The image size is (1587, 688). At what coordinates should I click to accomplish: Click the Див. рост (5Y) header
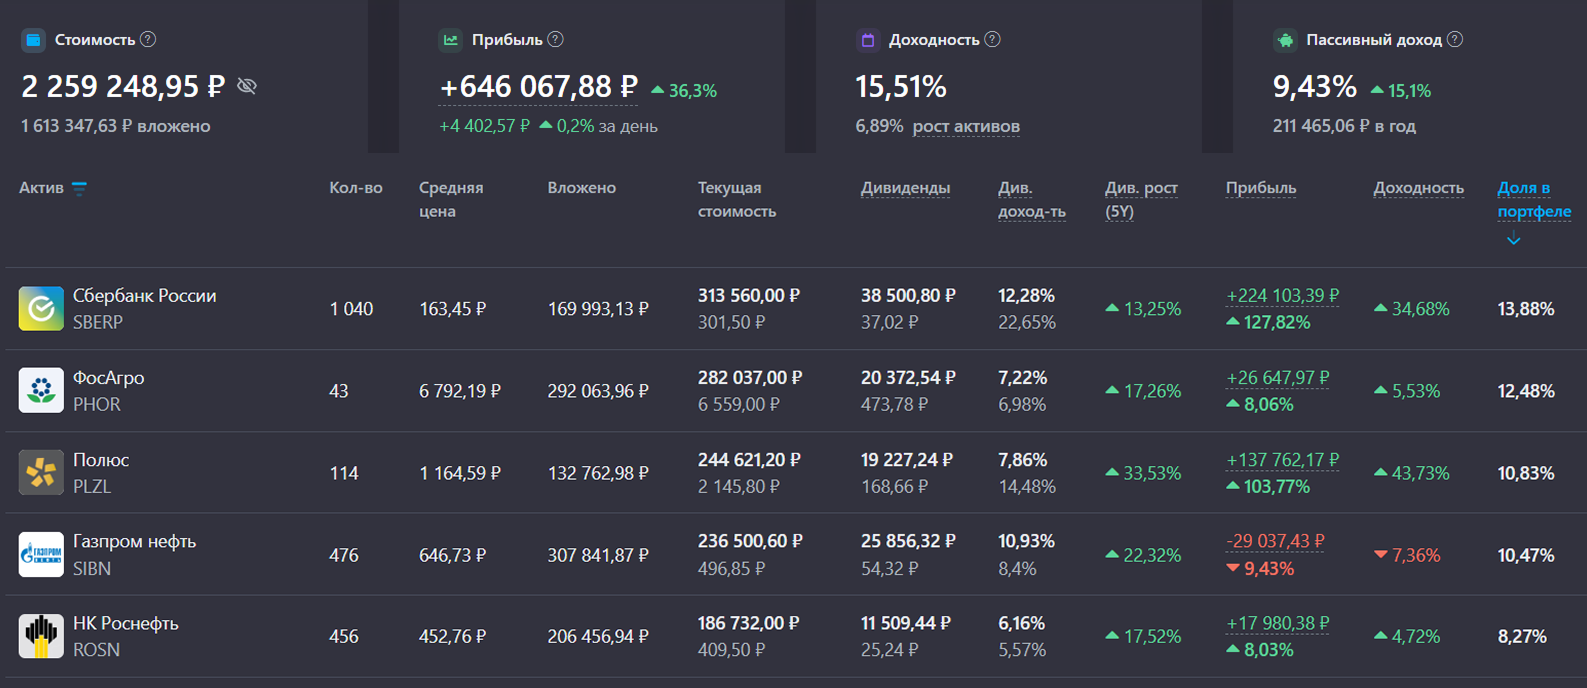[x=1140, y=199]
